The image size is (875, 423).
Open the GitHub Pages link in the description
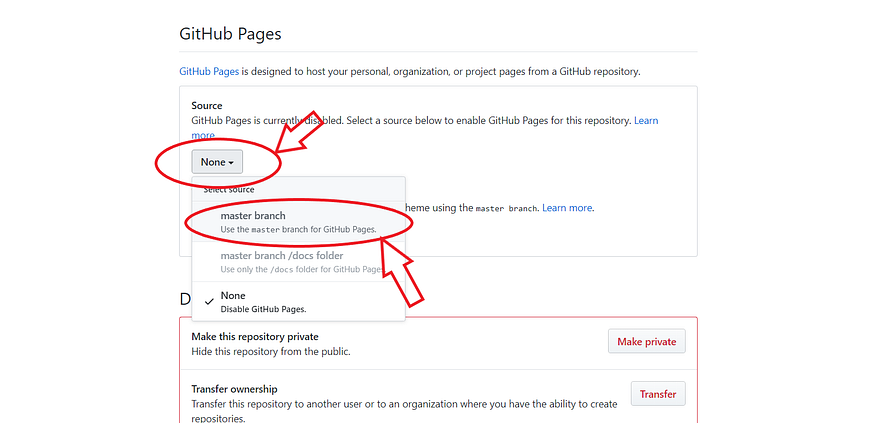coord(209,71)
